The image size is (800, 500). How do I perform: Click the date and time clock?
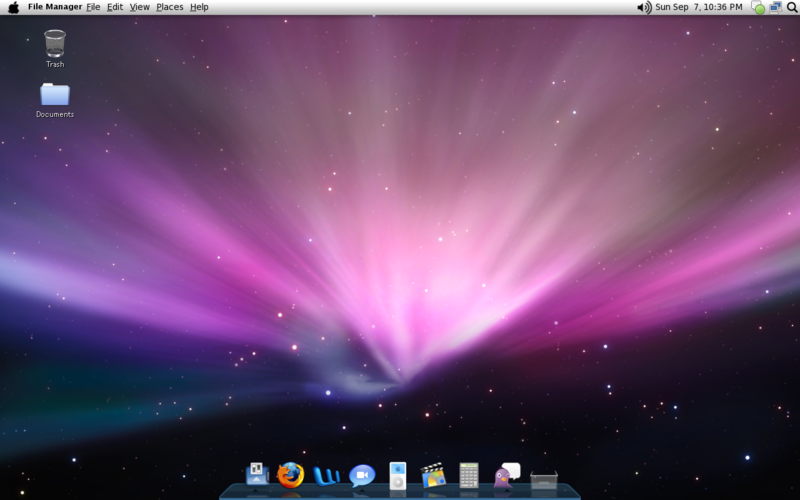click(698, 7)
